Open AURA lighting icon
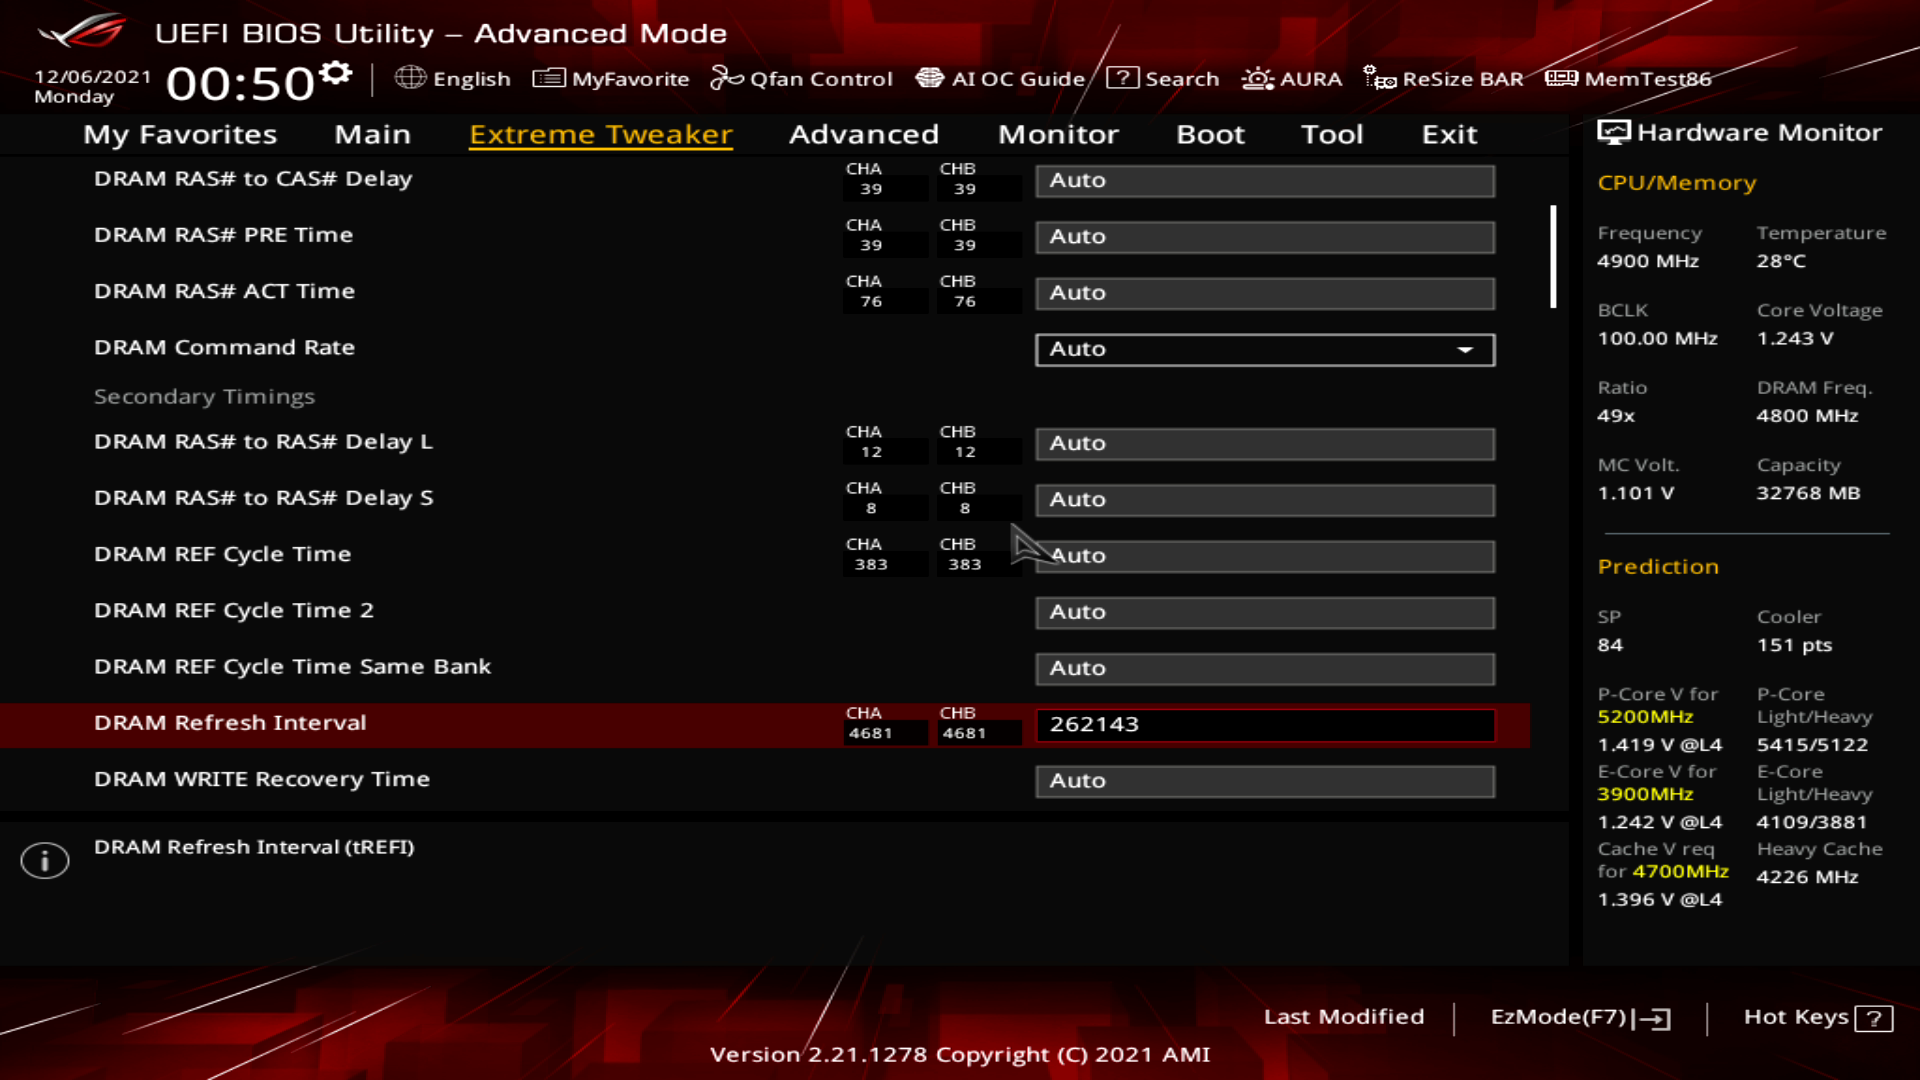 (1257, 78)
